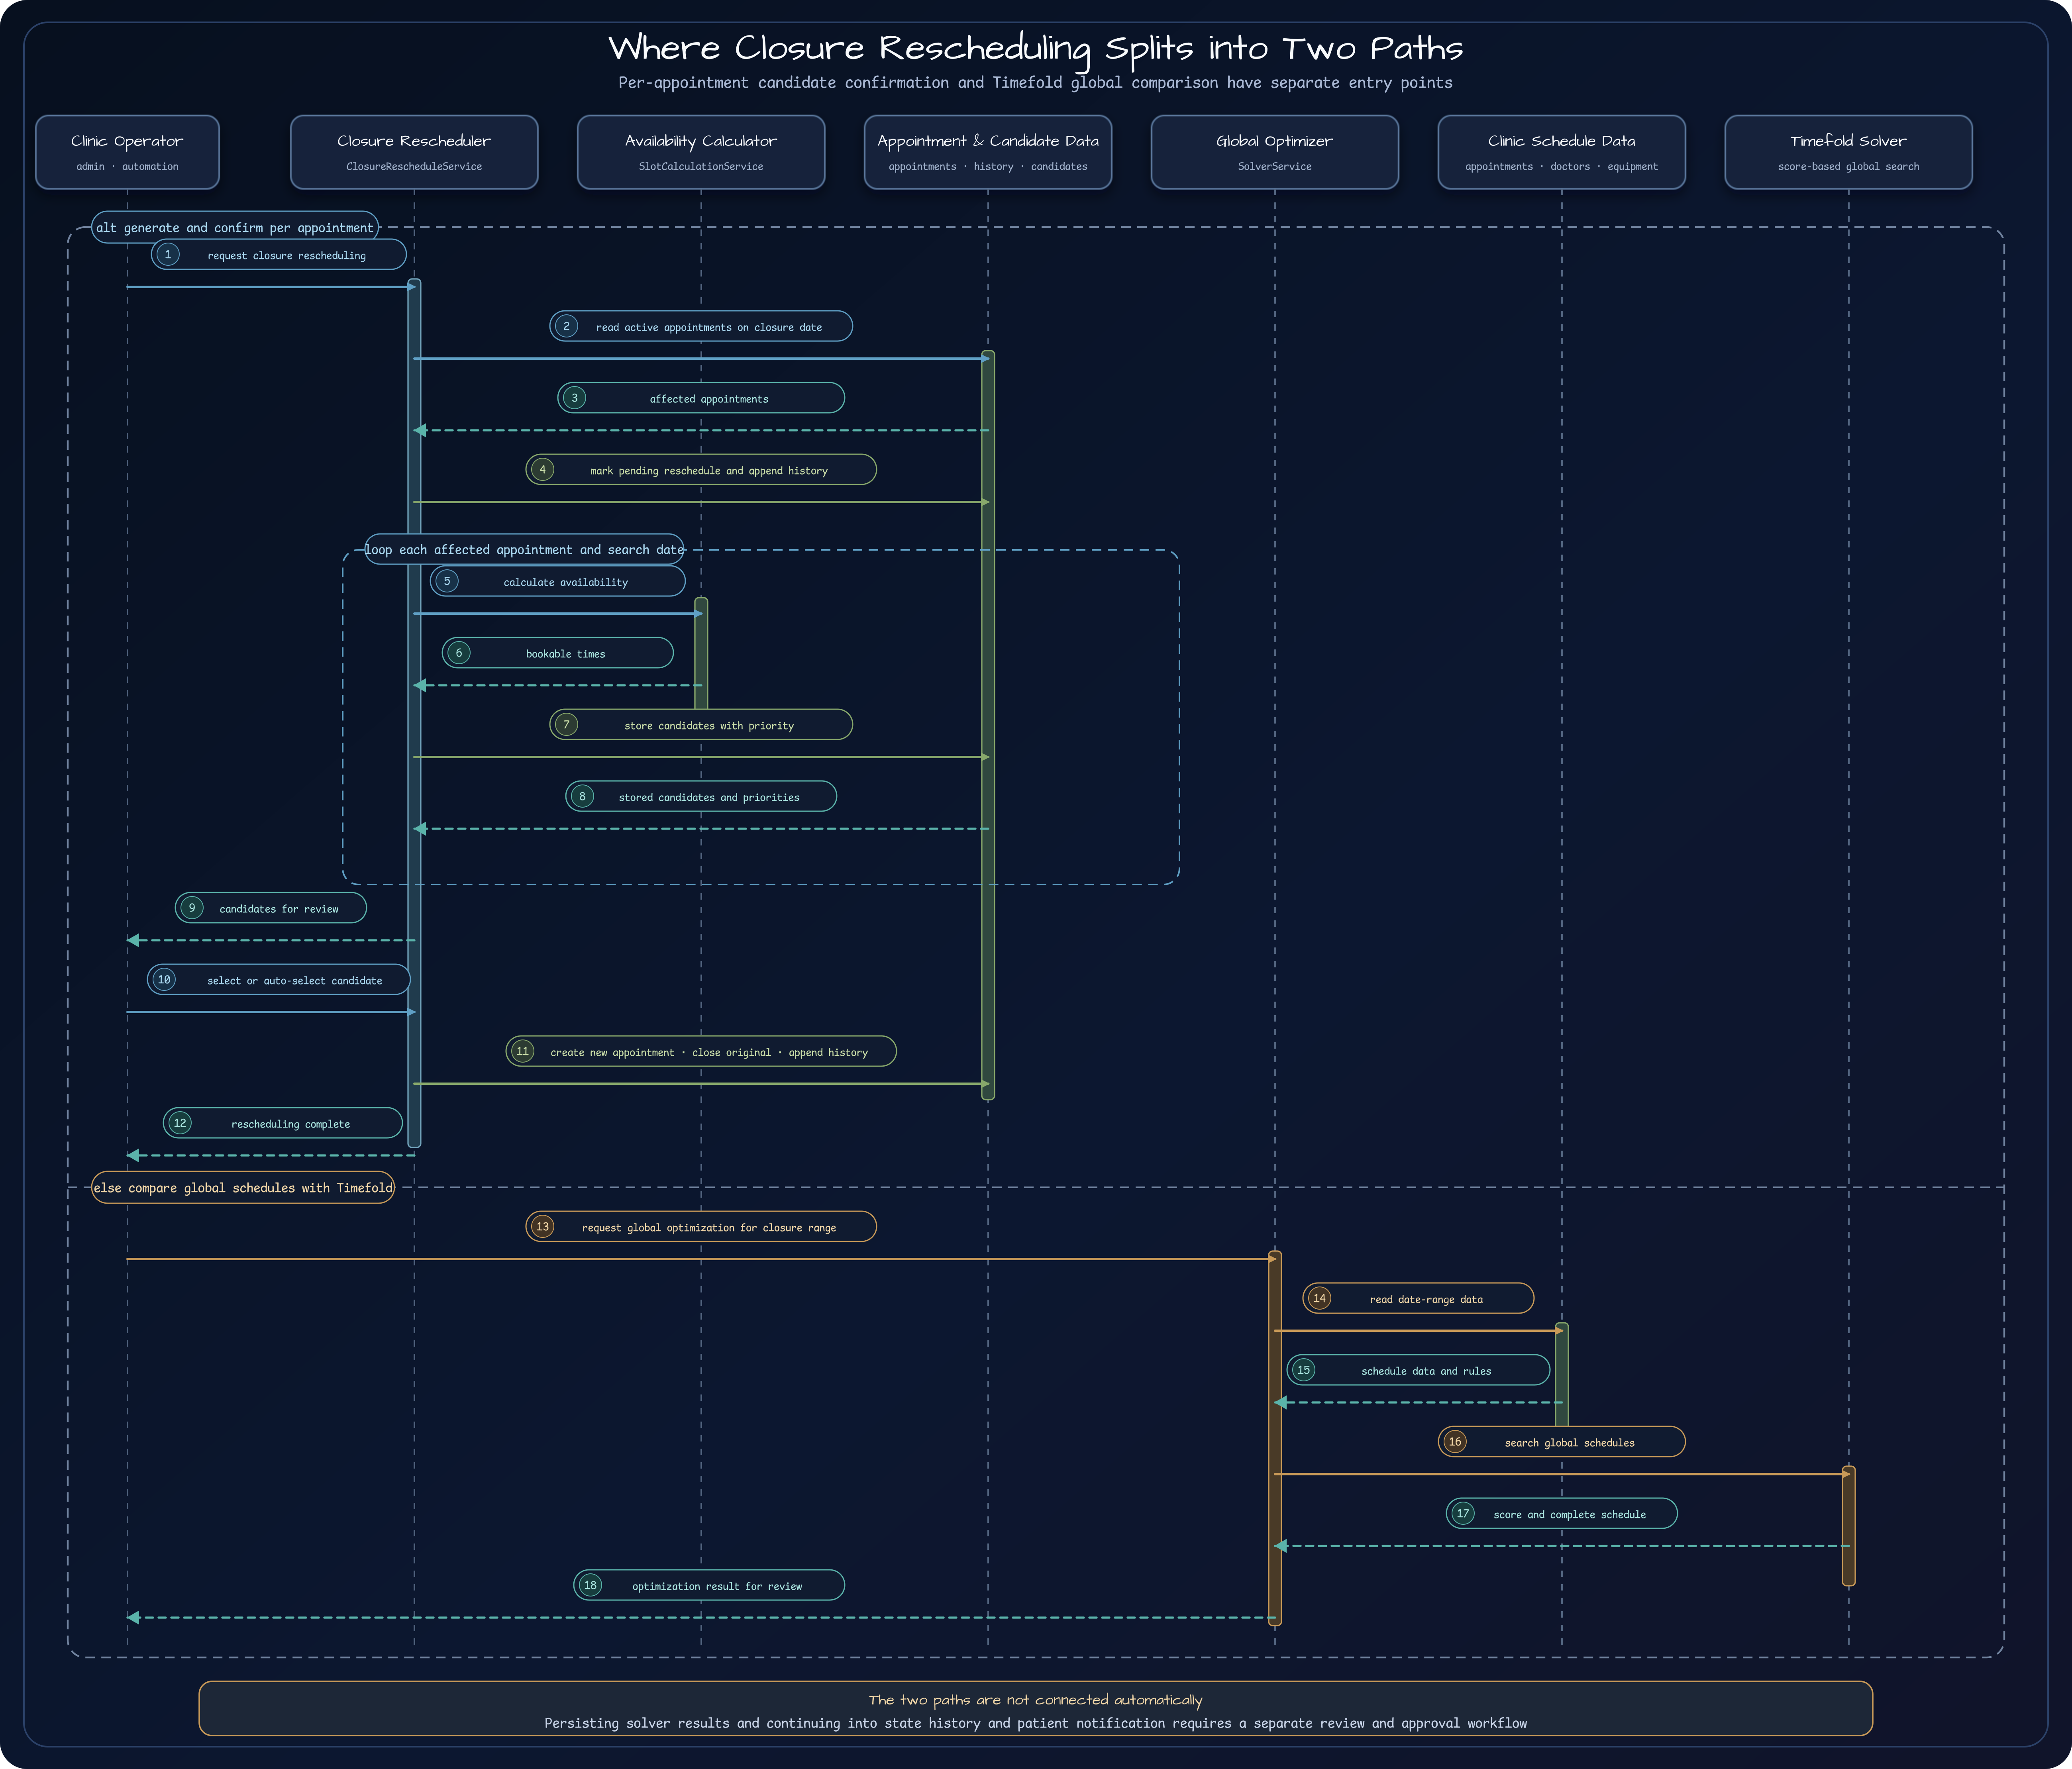Select the Clinic Schedule Data box
The height and width of the screenshot is (1769, 2072).
pyautogui.click(x=1562, y=152)
